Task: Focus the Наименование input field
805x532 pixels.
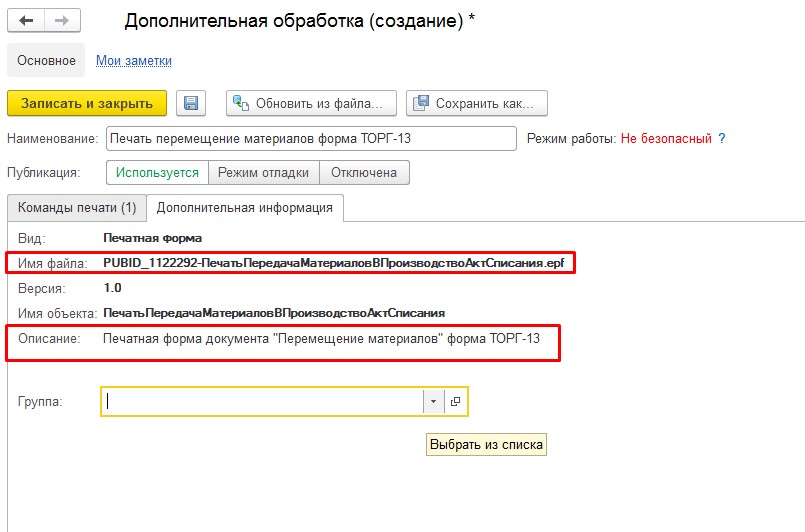Action: click(311, 139)
